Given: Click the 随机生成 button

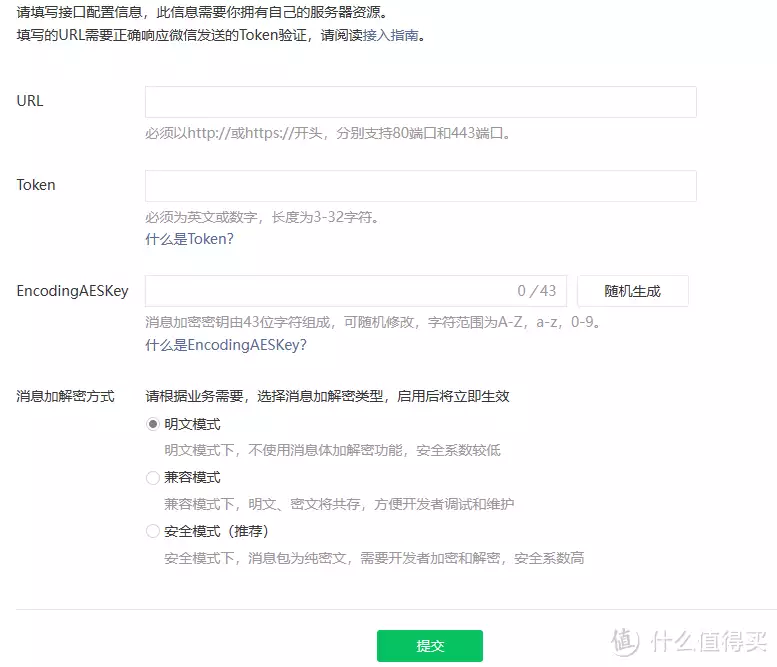Looking at the screenshot, I should [633, 291].
